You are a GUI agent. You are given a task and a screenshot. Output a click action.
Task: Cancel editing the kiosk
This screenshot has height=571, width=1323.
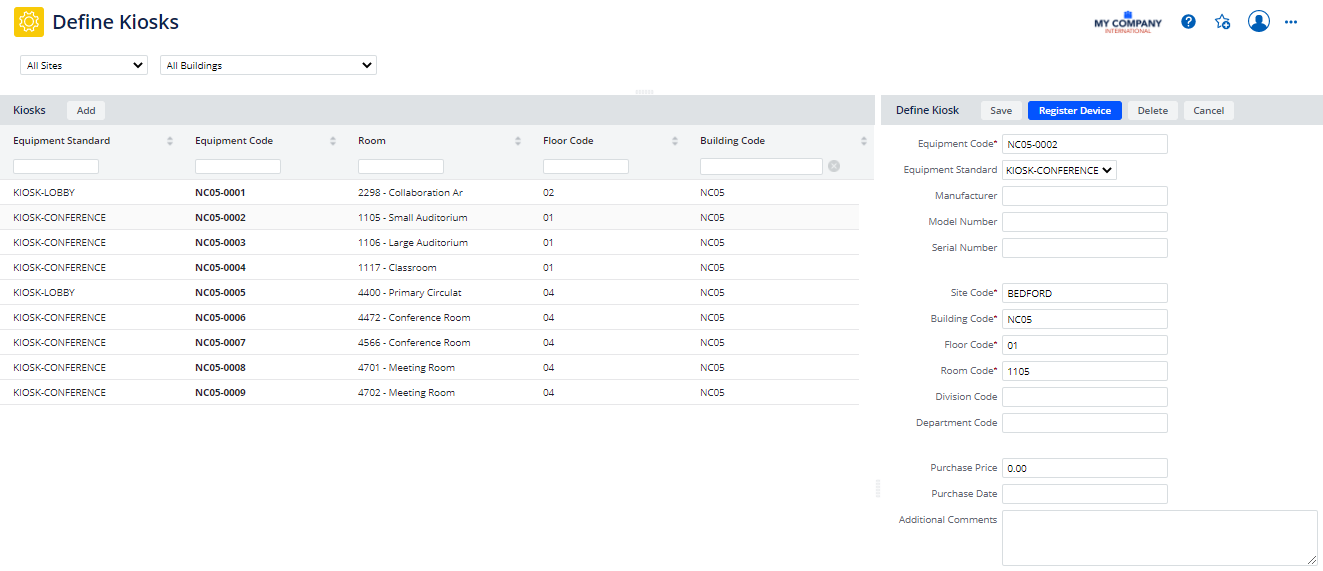tap(1208, 111)
